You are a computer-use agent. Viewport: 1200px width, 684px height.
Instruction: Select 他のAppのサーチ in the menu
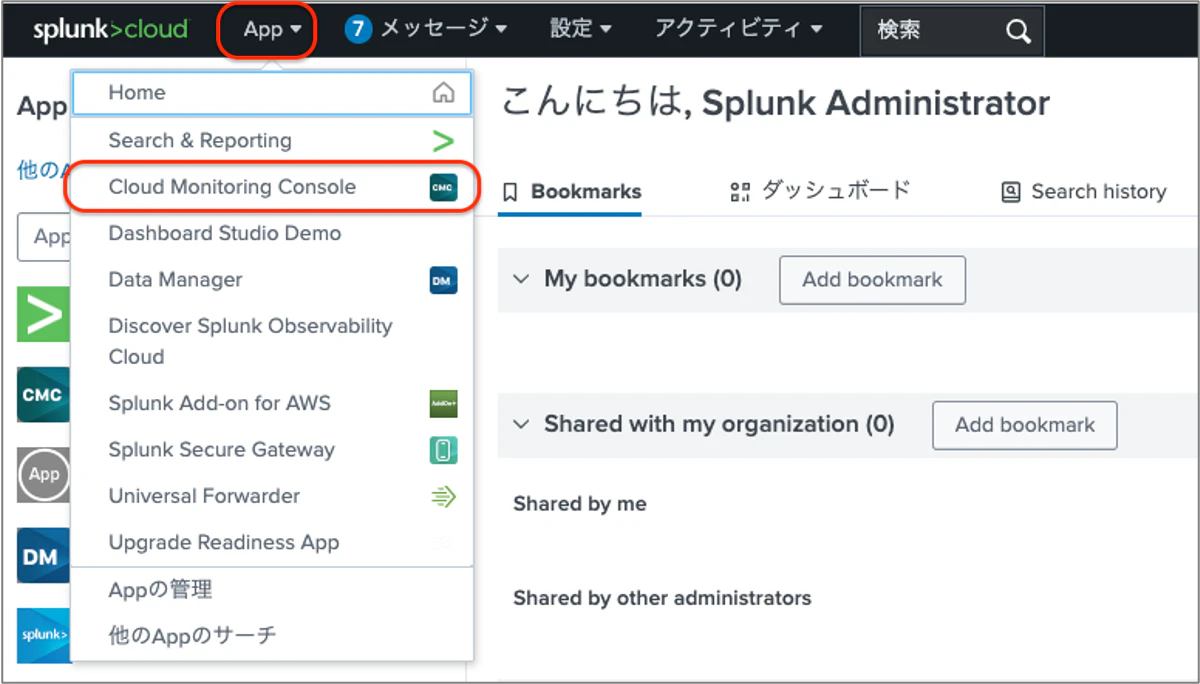click(272, 635)
